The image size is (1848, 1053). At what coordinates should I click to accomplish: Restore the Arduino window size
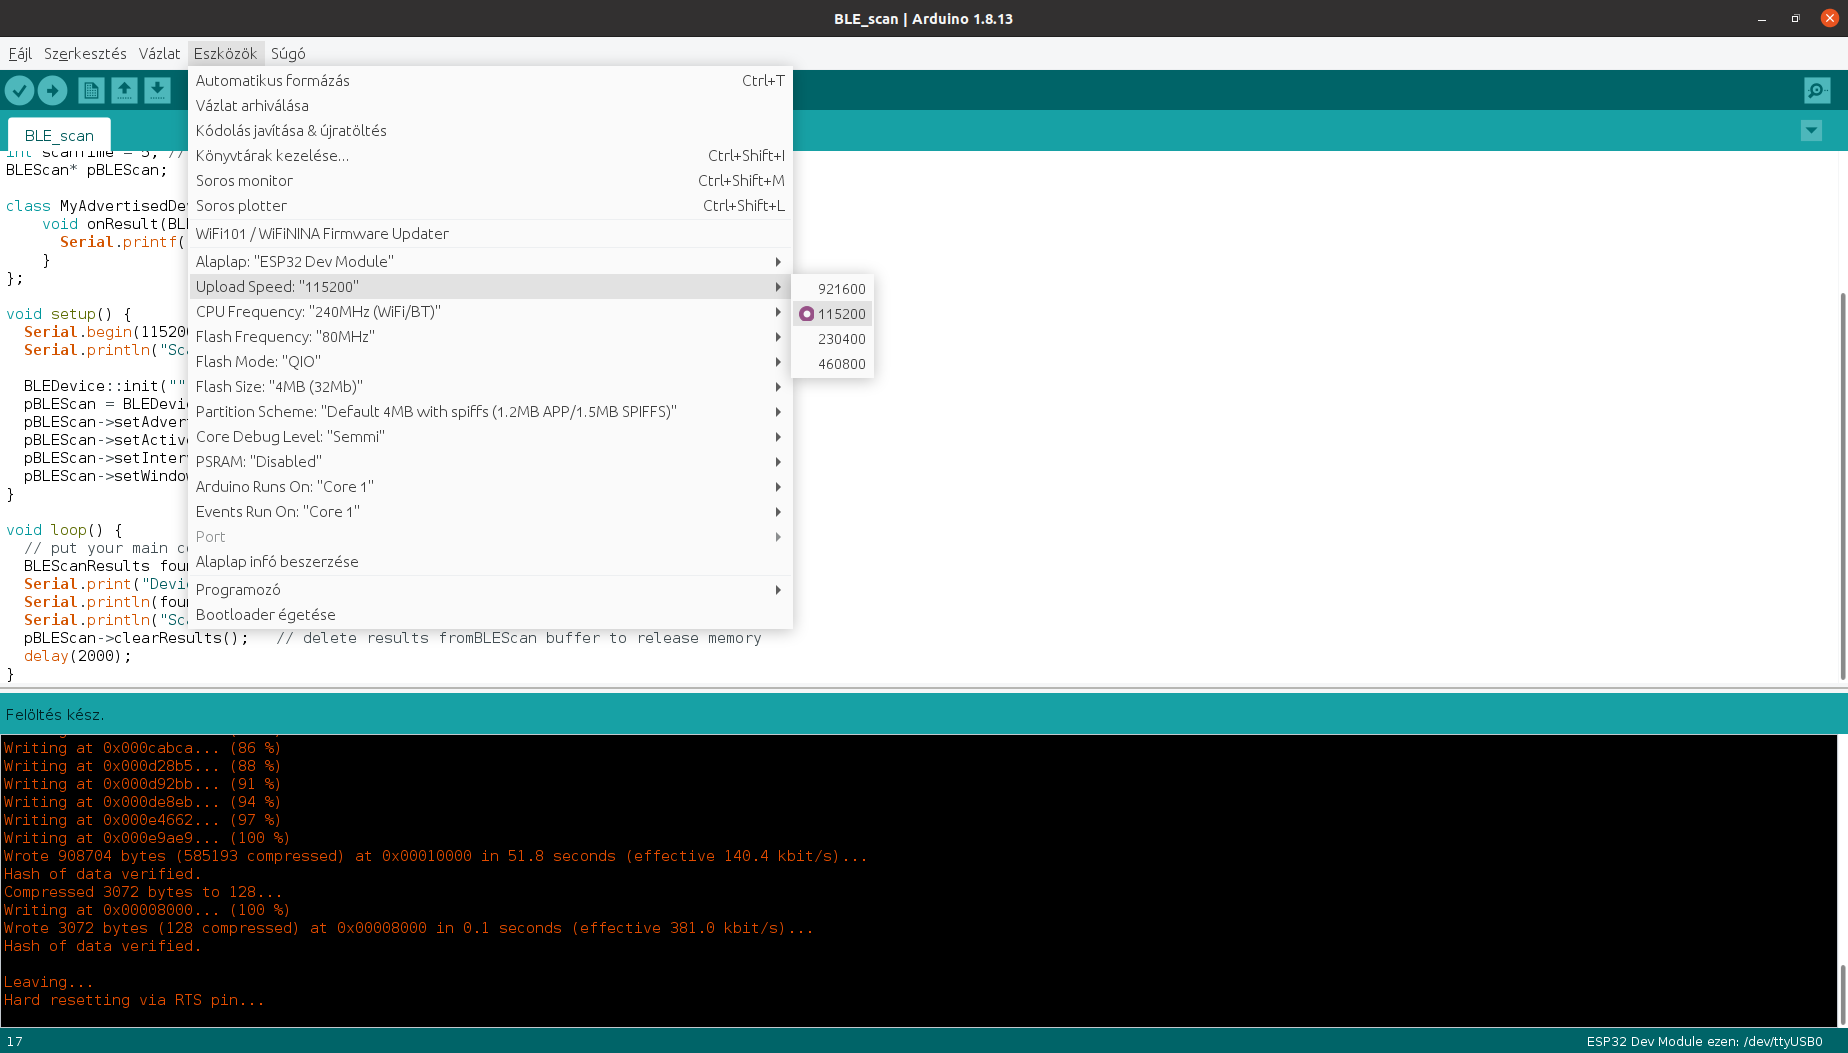pyautogui.click(x=1795, y=19)
